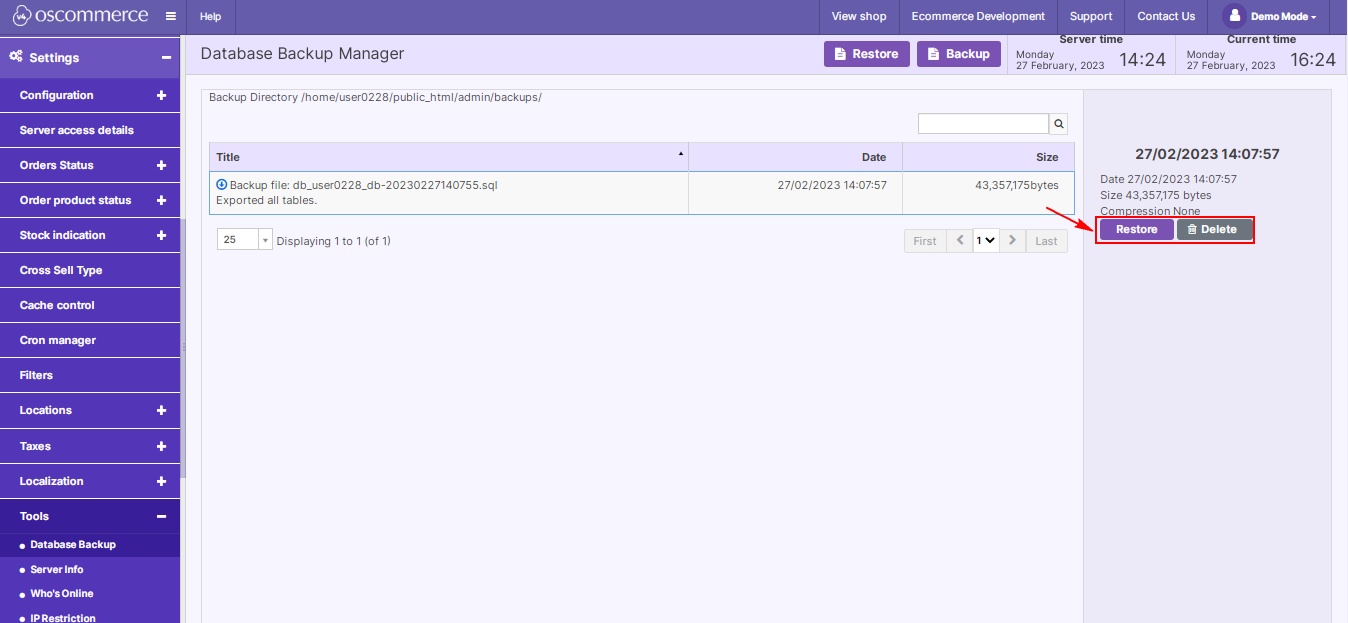Expand Locations plus icon
1348x623 pixels.
coord(161,410)
